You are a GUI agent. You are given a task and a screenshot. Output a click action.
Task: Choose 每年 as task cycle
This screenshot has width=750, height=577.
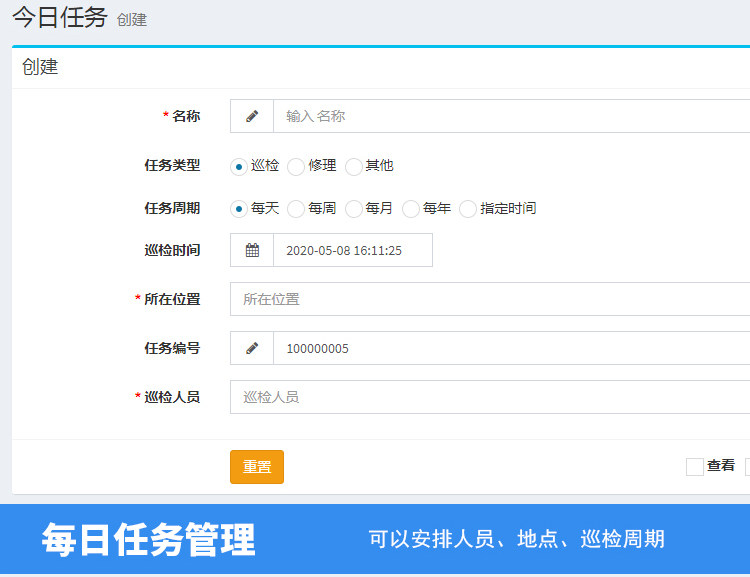(411, 209)
